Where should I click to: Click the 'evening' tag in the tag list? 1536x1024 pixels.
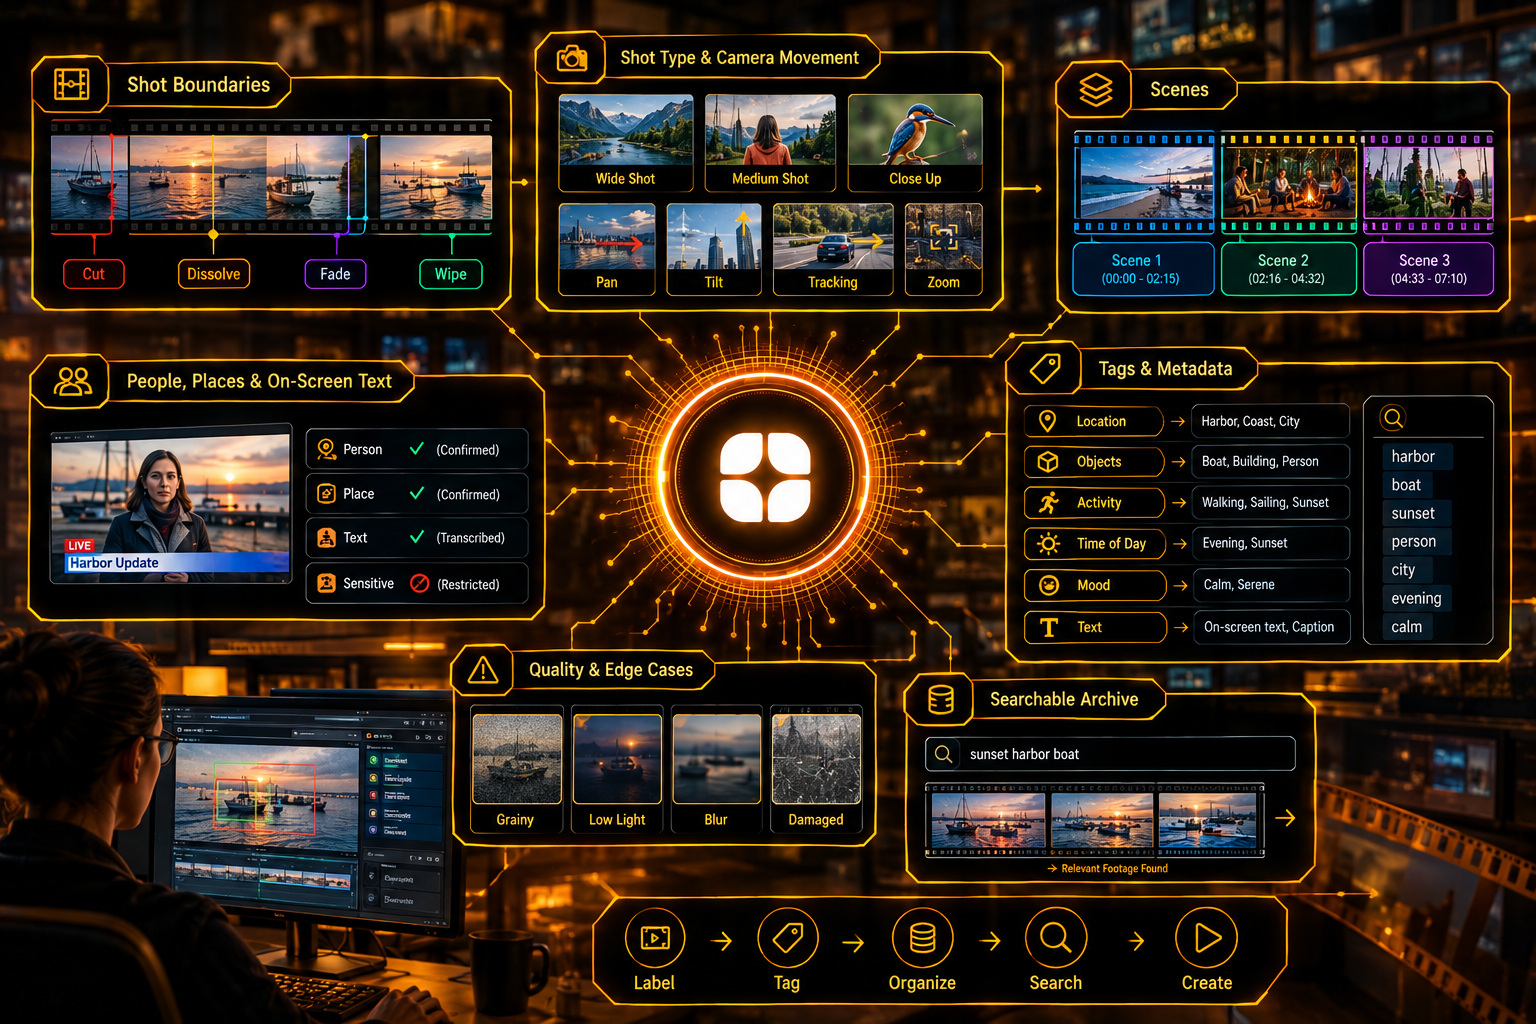pos(1417,598)
